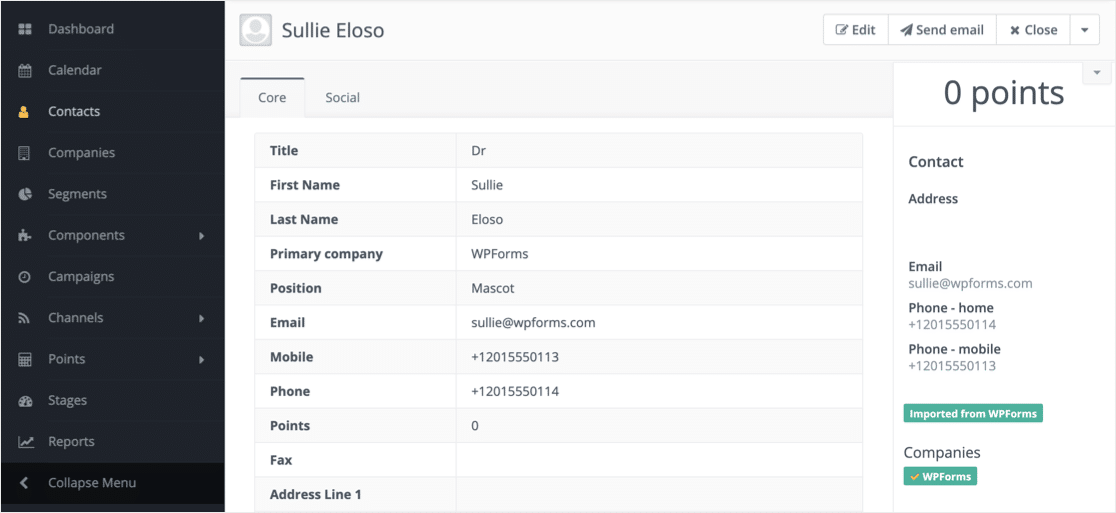The width and height of the screenshot is (1116, 513).
Task: Open the Segments pie chart icon
Action: click(25, 194)
